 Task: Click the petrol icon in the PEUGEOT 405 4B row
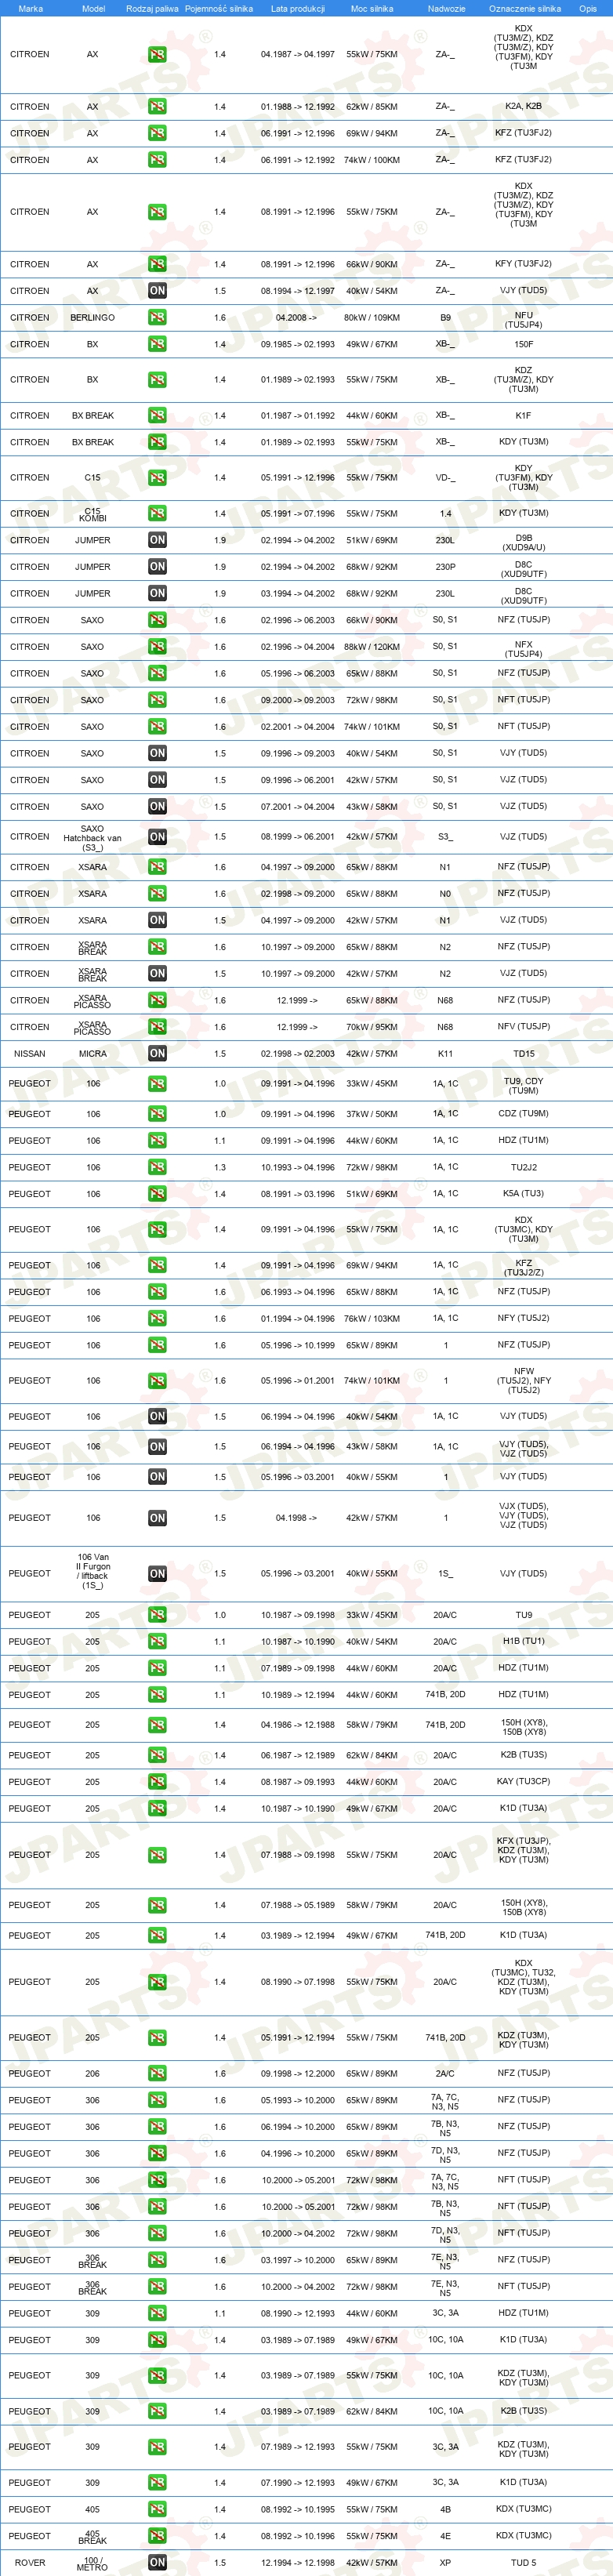point(157,2509)
